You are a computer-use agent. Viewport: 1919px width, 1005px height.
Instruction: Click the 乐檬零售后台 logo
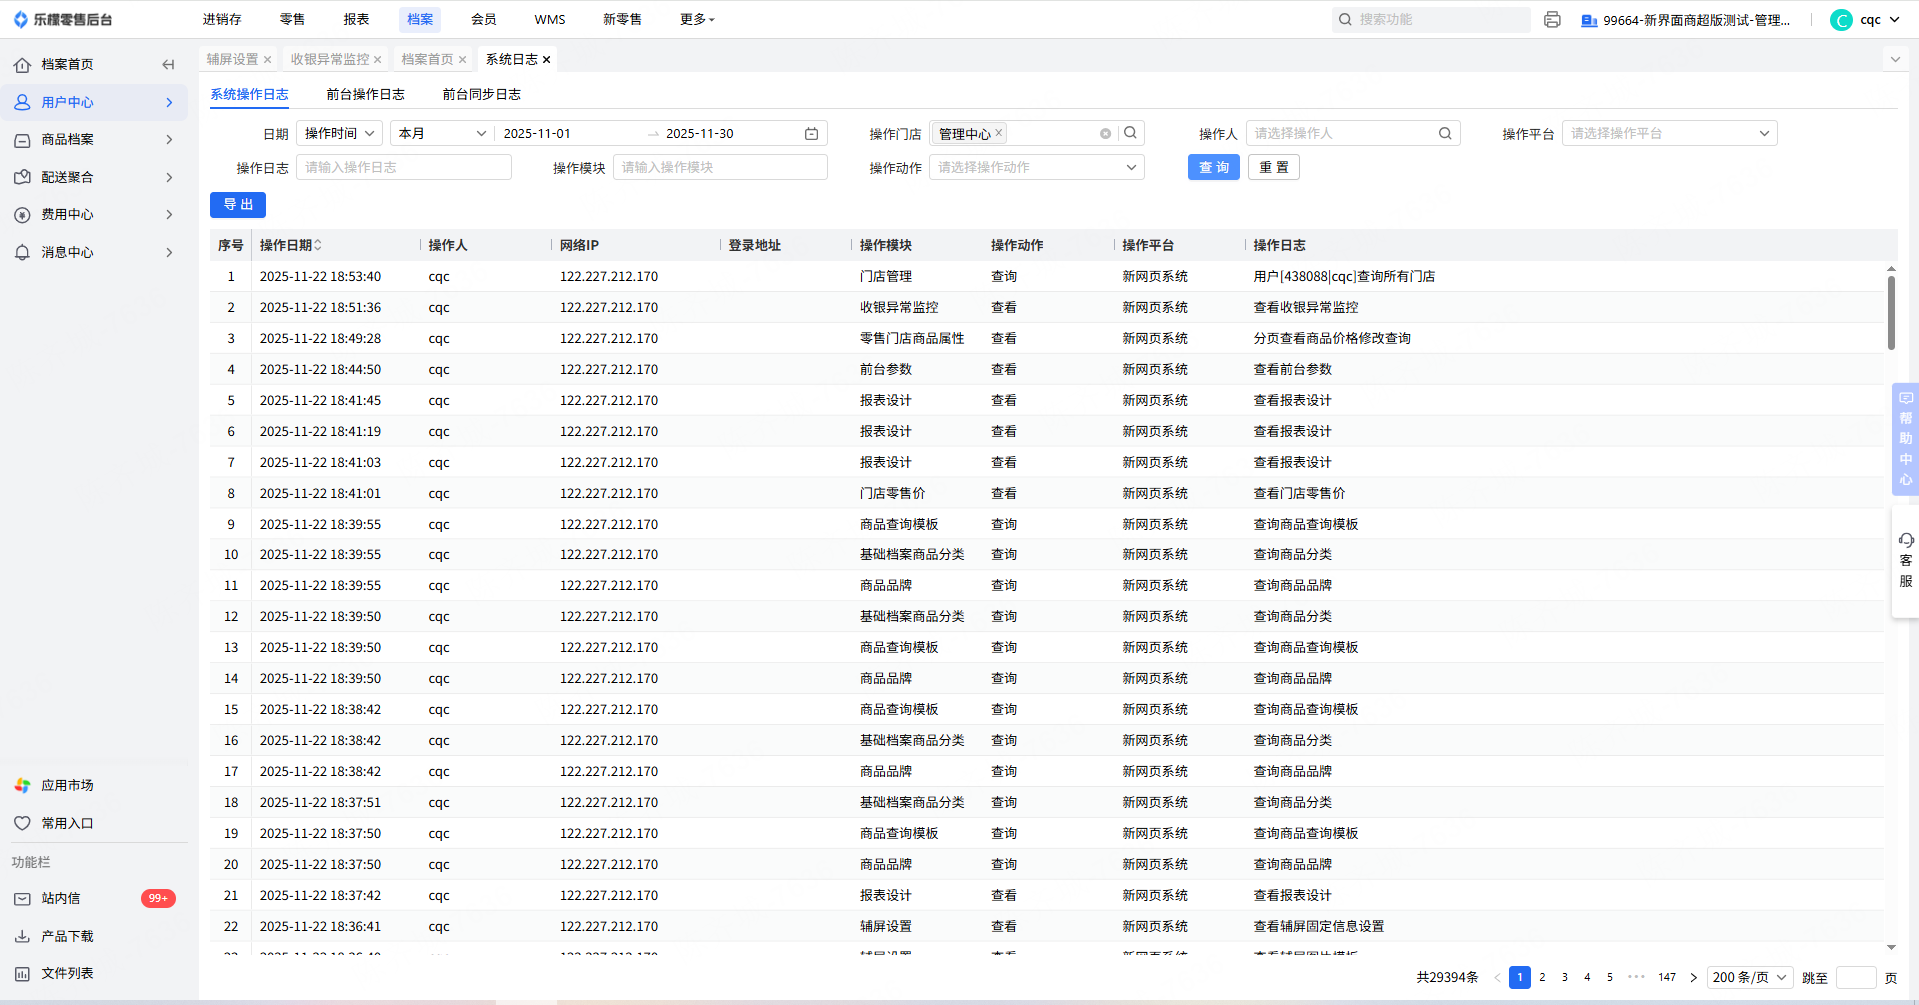pyautogui.click(x=62, y=20)
